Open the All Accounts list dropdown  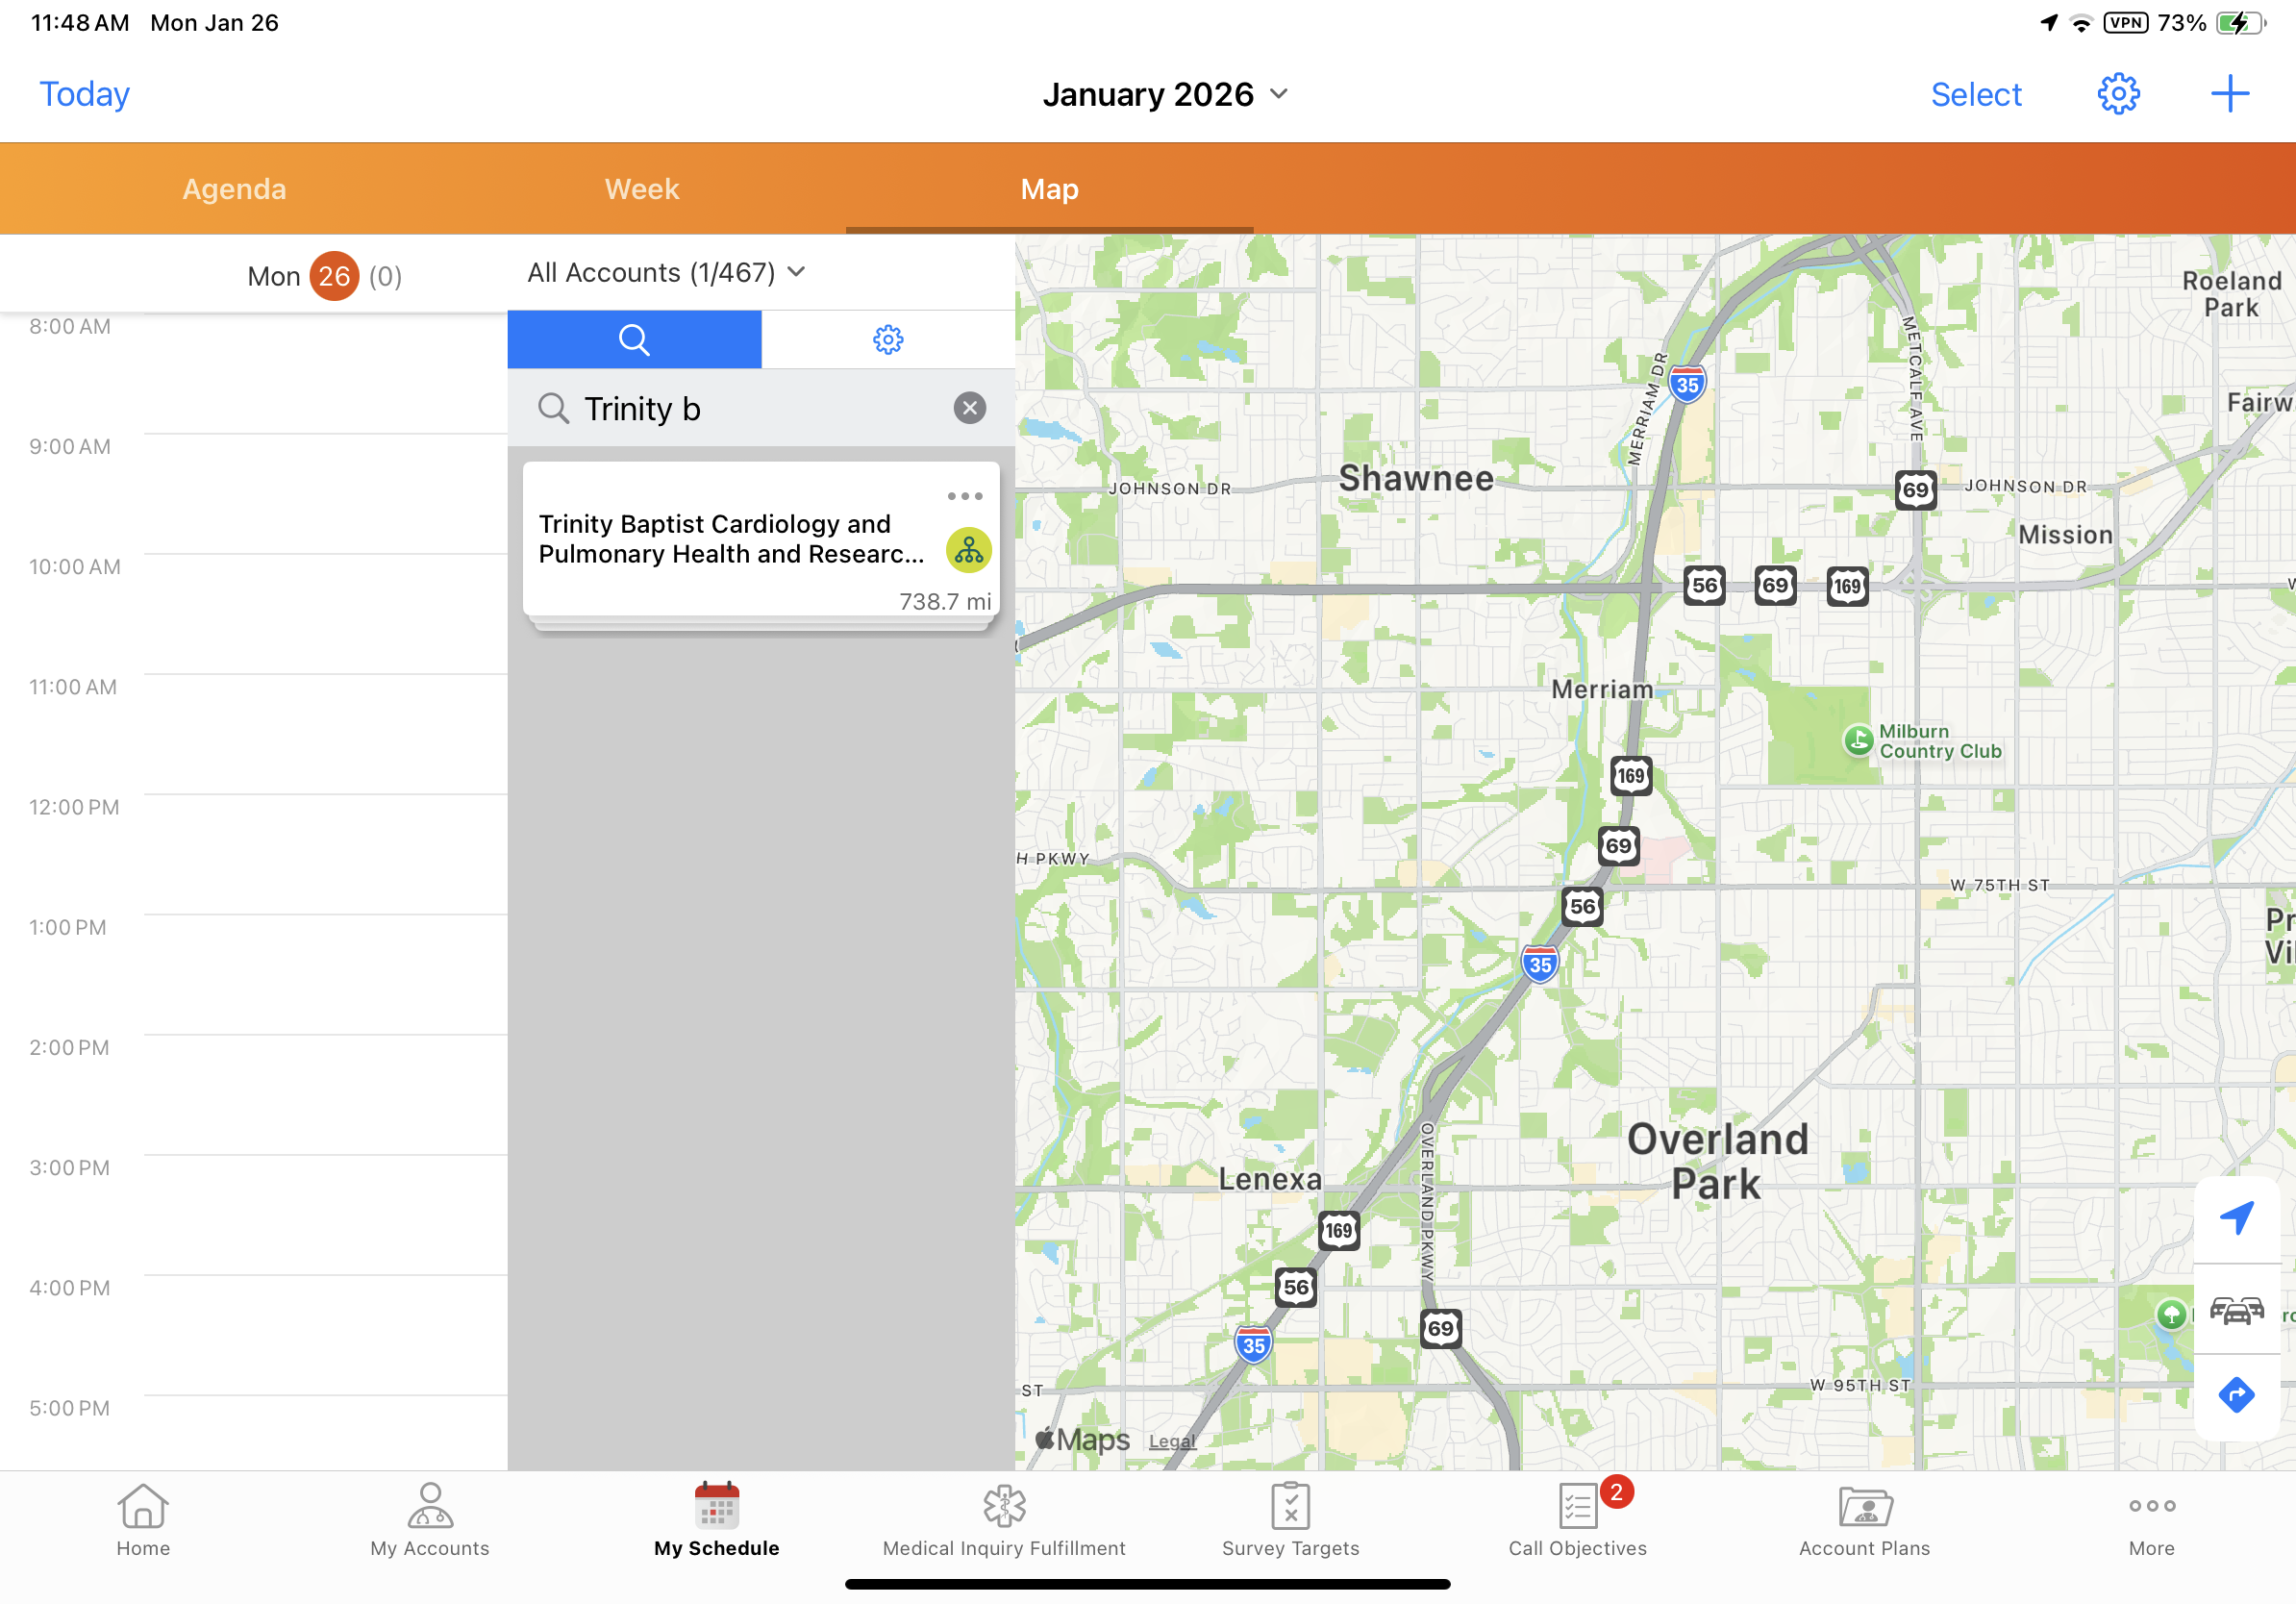tap(666, 272)
